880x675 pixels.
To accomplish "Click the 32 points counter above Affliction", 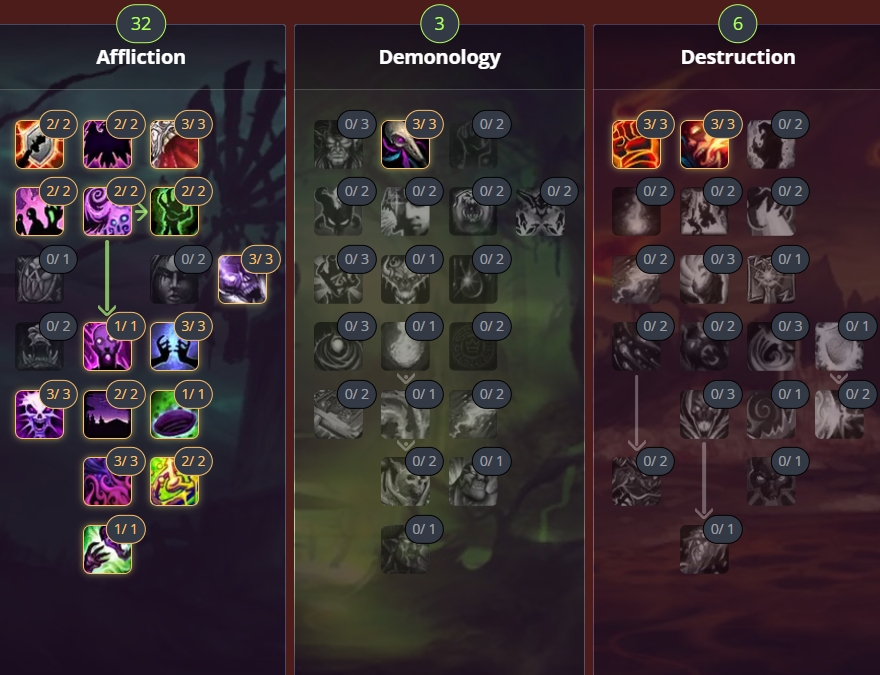I will coord(141,24).
